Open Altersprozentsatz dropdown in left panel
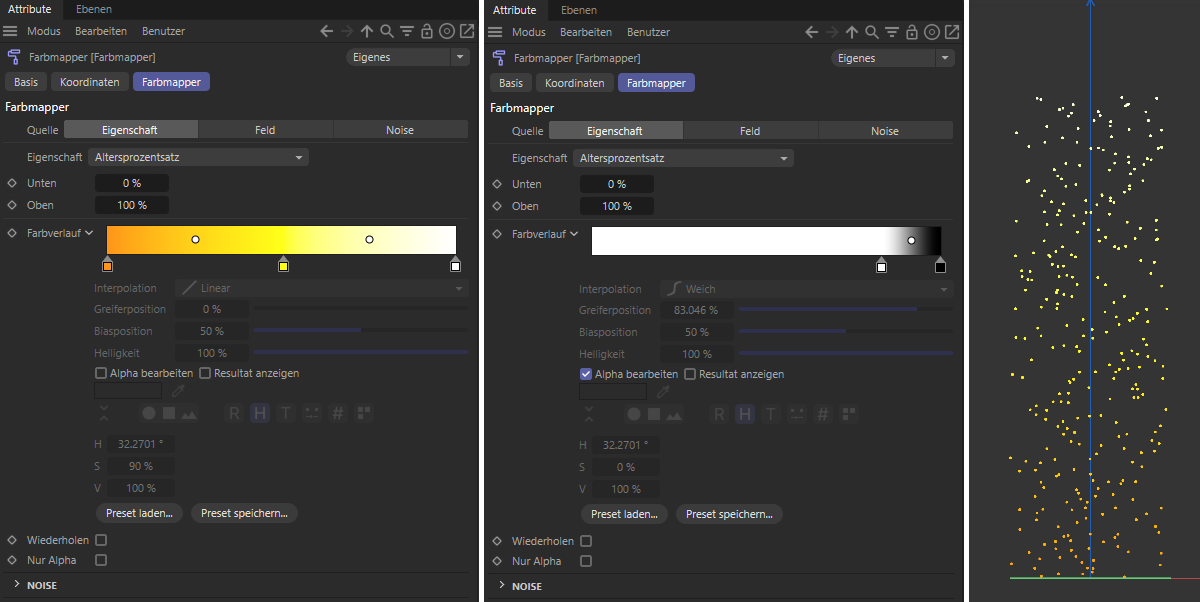Screen dimensions: 1200x602 coord(198,157)
